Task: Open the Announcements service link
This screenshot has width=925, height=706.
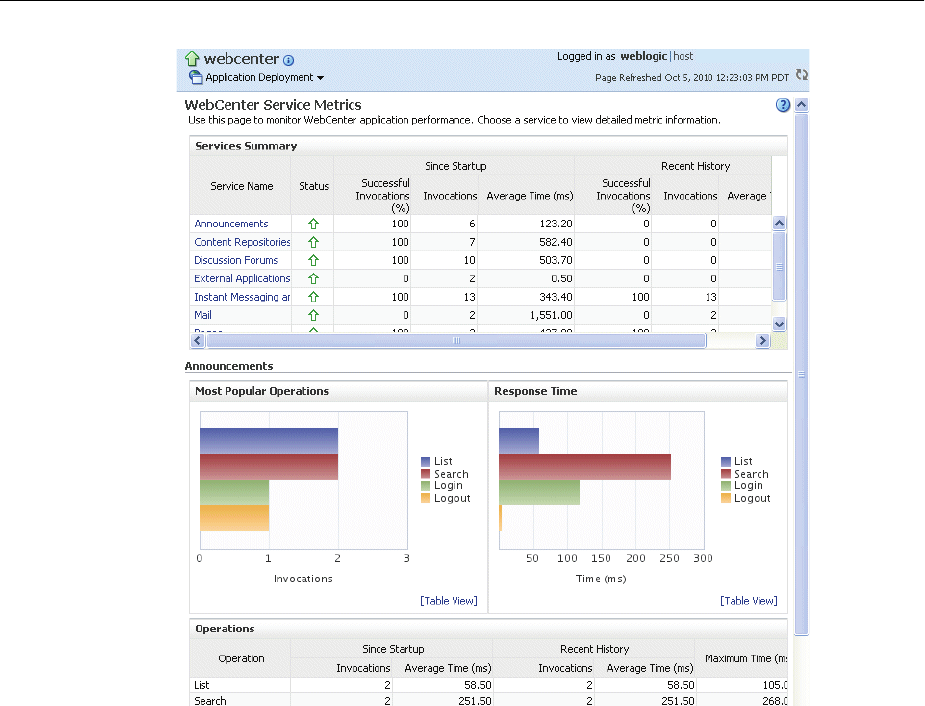Action: tap(231, 224)
